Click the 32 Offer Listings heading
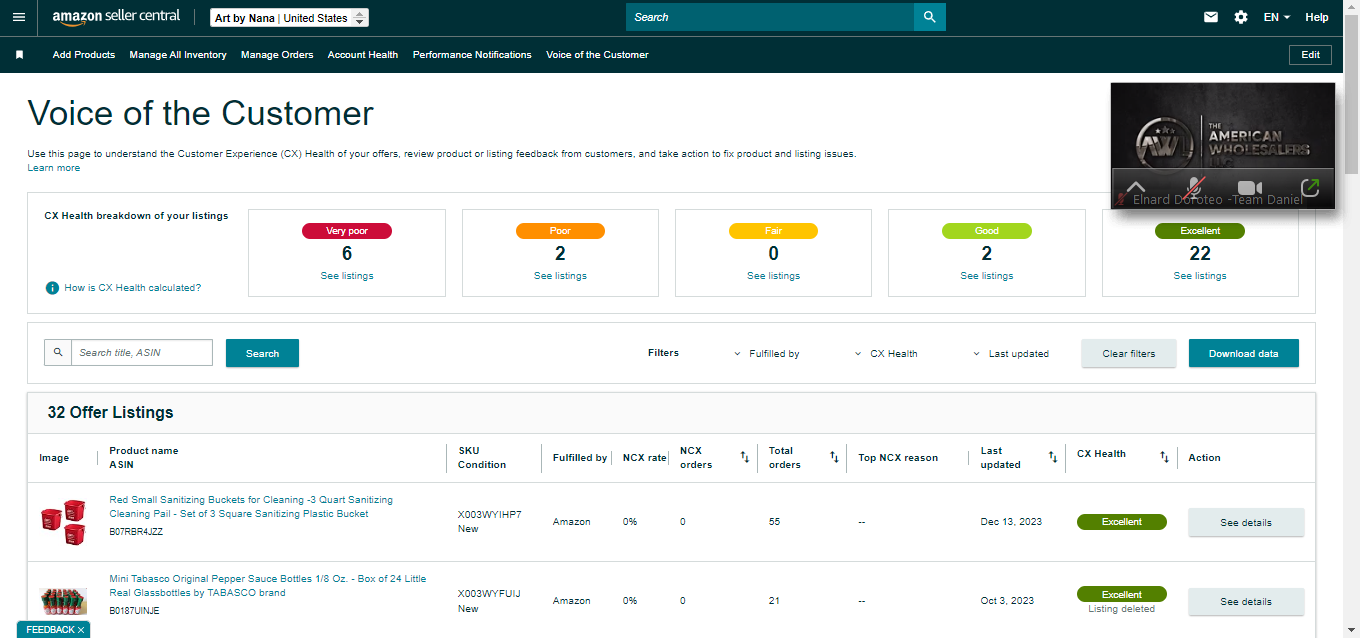The image size is (1360, 638). tap(110, 412)
